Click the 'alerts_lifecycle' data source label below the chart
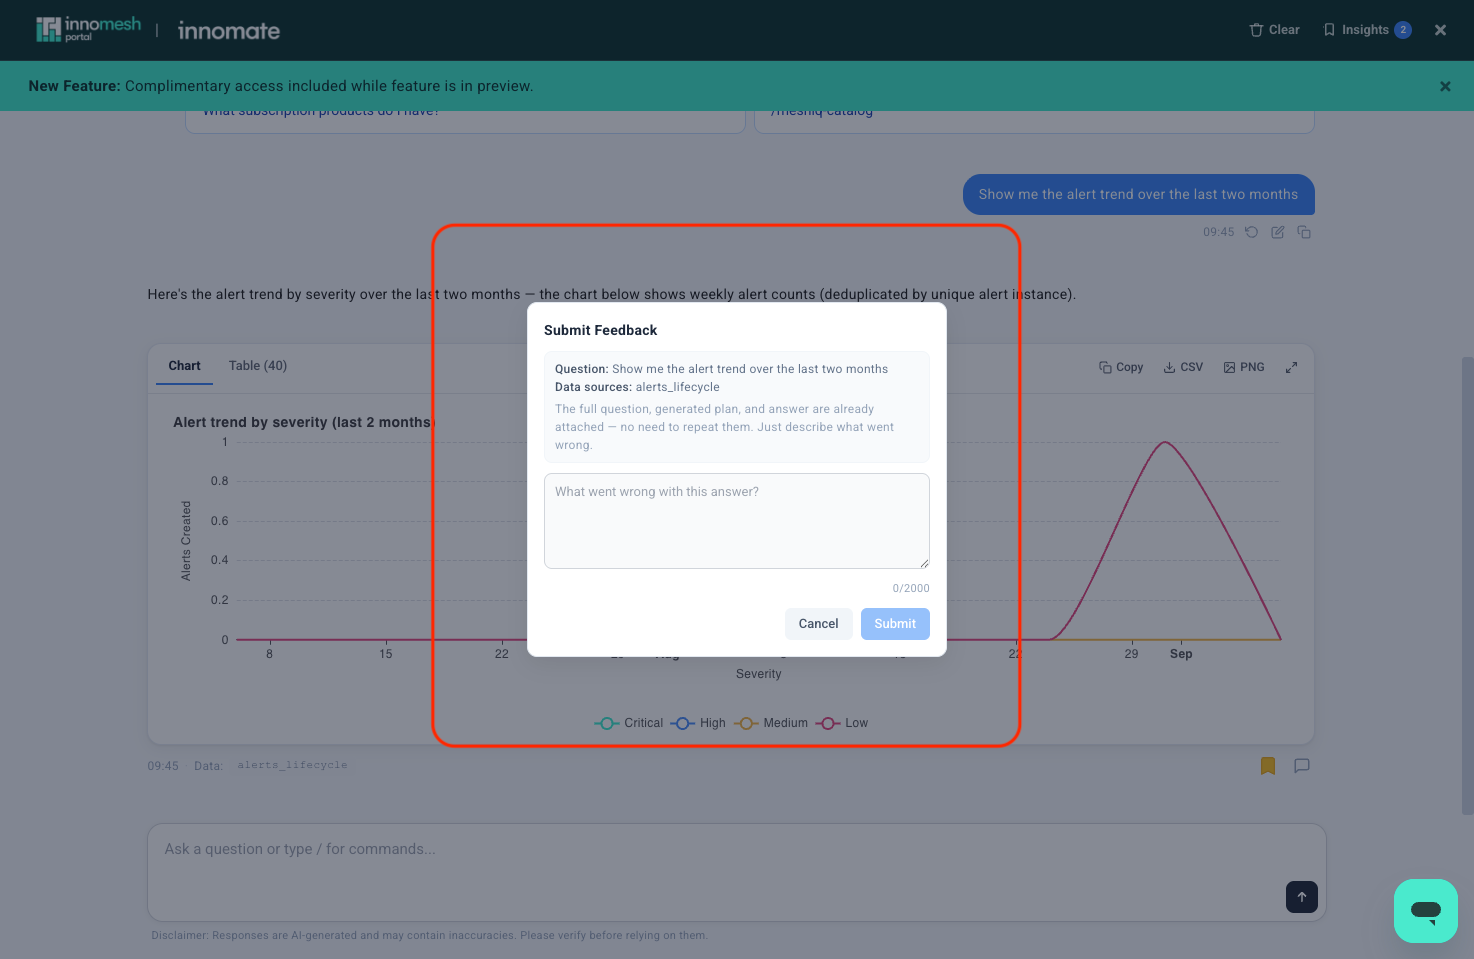The height and width of the screenshot is (959, 1474). click(292, 766)
